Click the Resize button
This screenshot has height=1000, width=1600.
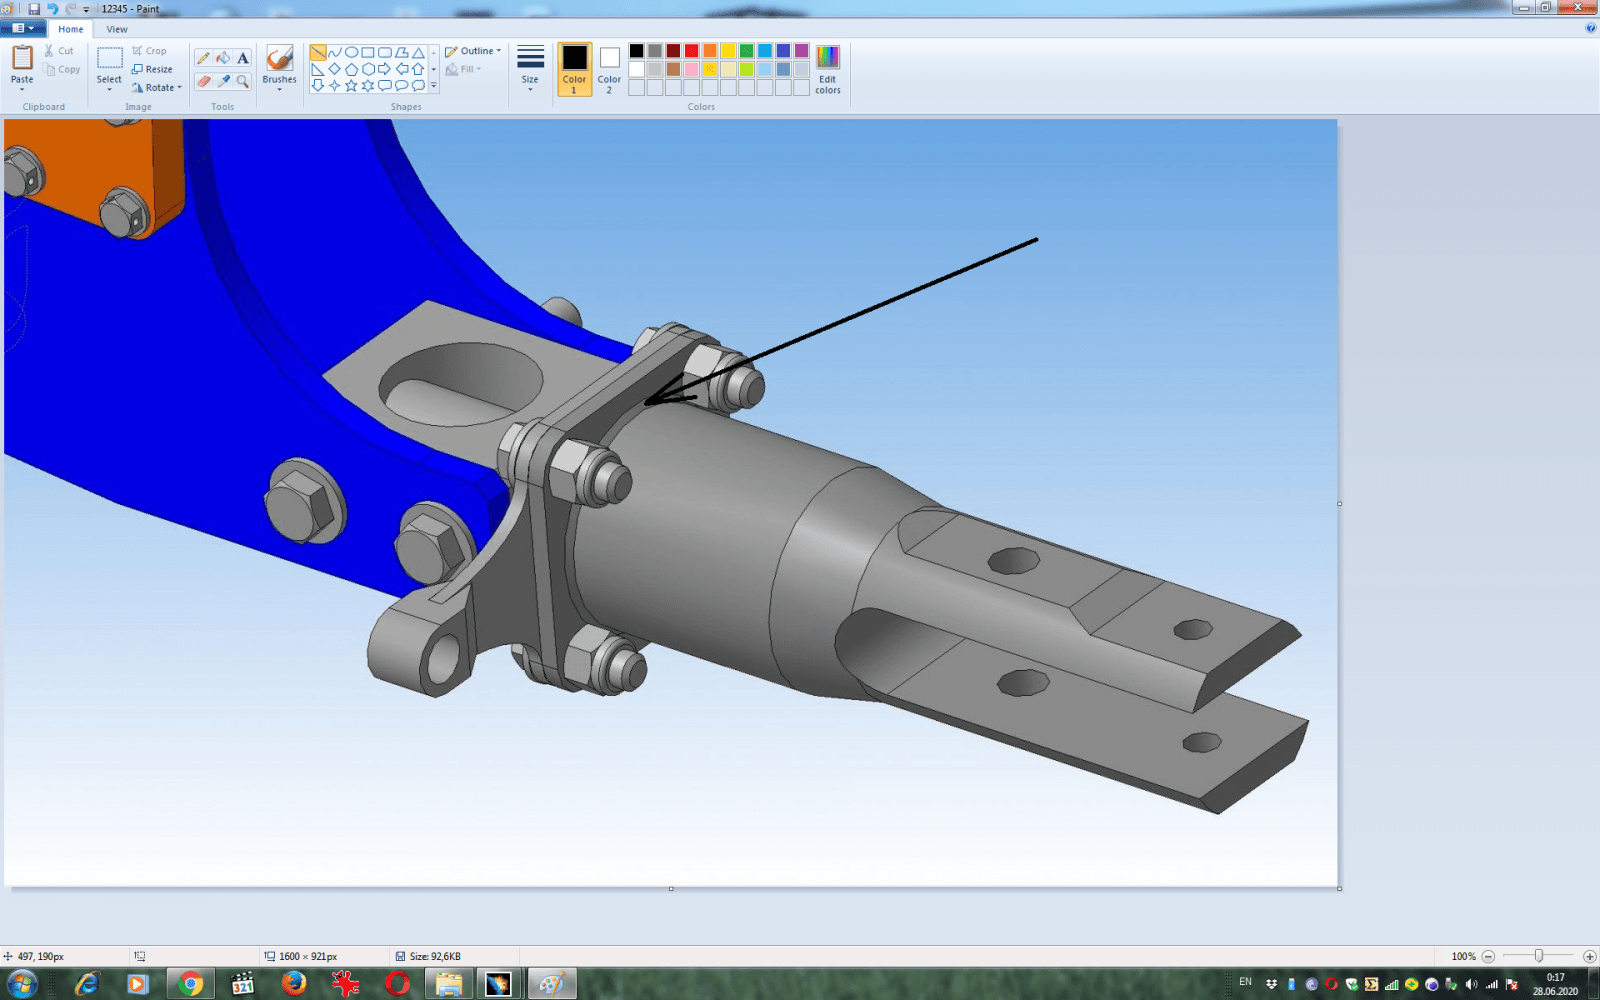(x=153, y=69)
